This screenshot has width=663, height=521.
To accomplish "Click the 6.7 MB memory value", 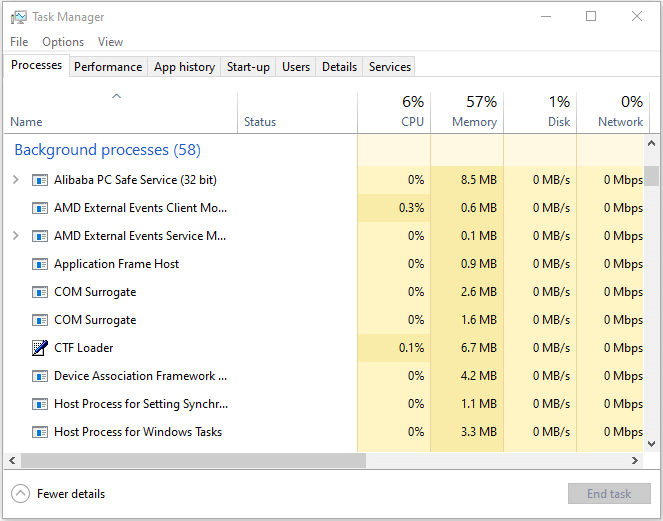I will pos(479,348).
